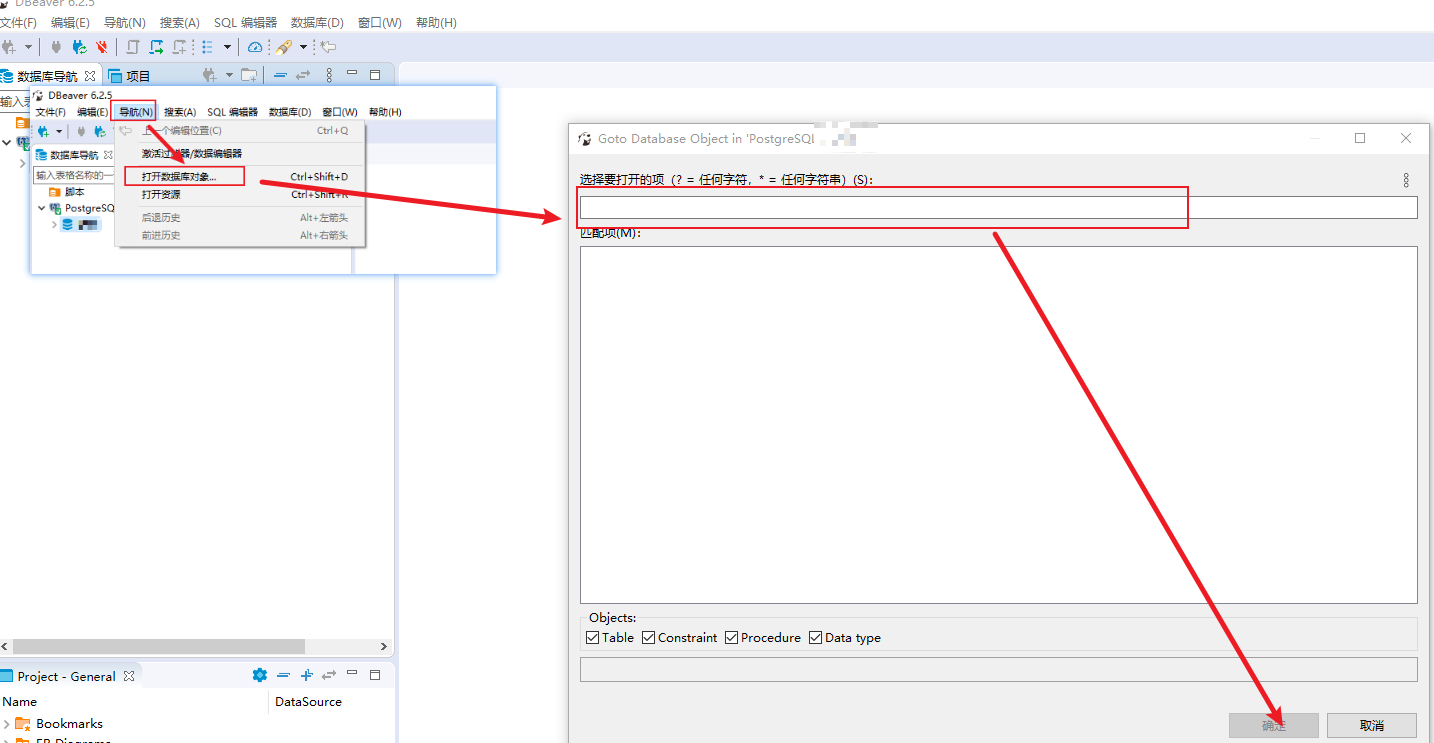Open the dashboard gauge icon in toolbar
1434x743 pixels.
[255, 47]
